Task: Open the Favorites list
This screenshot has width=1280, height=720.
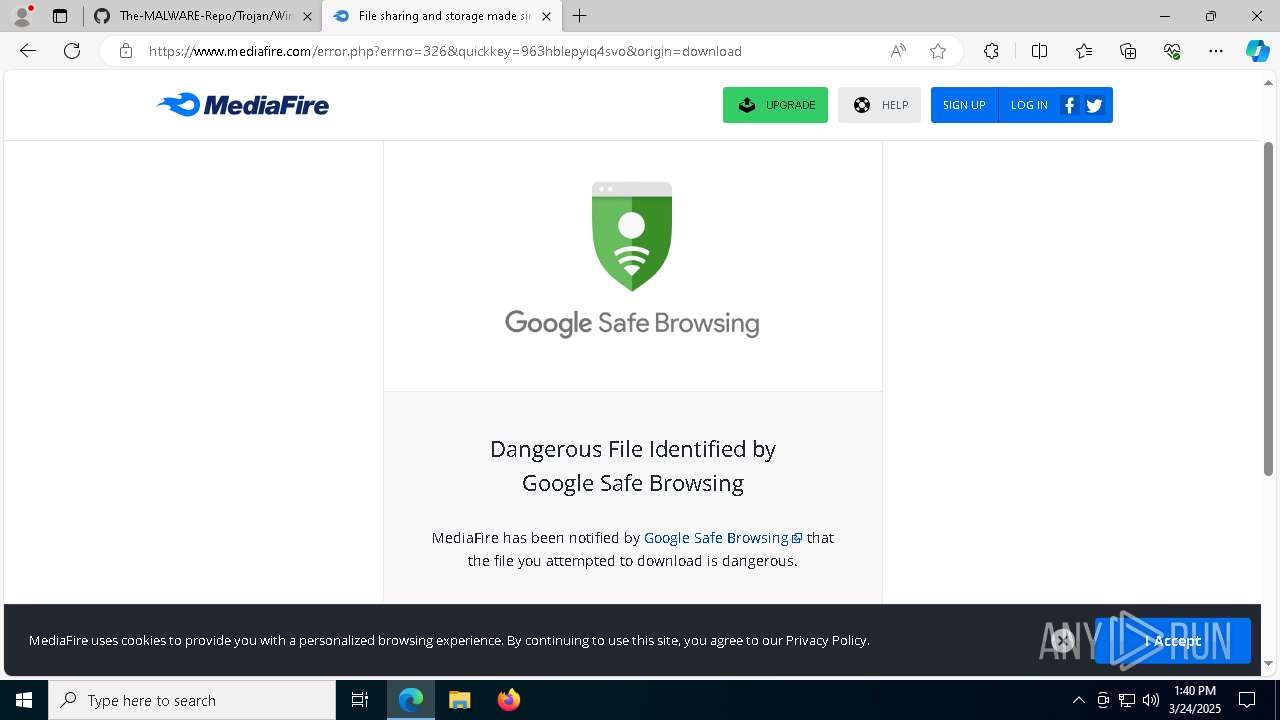Action: [1084, 51]
